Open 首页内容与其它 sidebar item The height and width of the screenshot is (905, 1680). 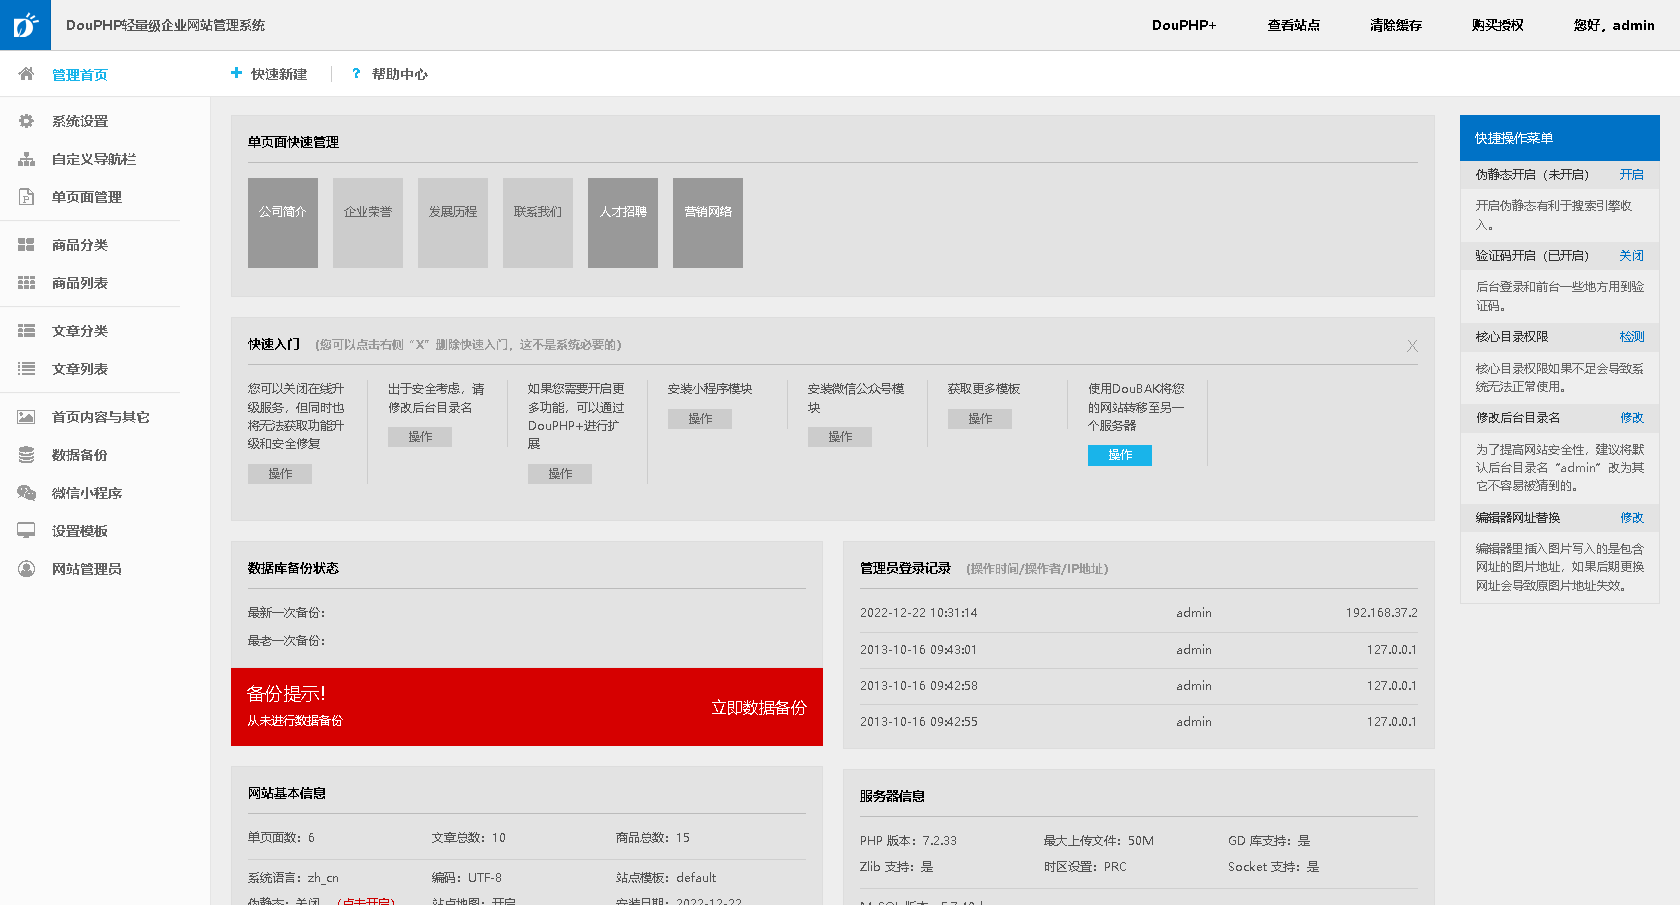(x=101, y=417)
